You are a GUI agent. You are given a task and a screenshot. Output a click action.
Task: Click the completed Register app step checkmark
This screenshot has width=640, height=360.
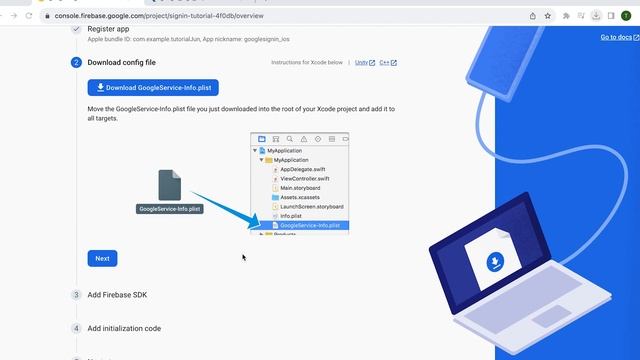click(x=76, y=29)
